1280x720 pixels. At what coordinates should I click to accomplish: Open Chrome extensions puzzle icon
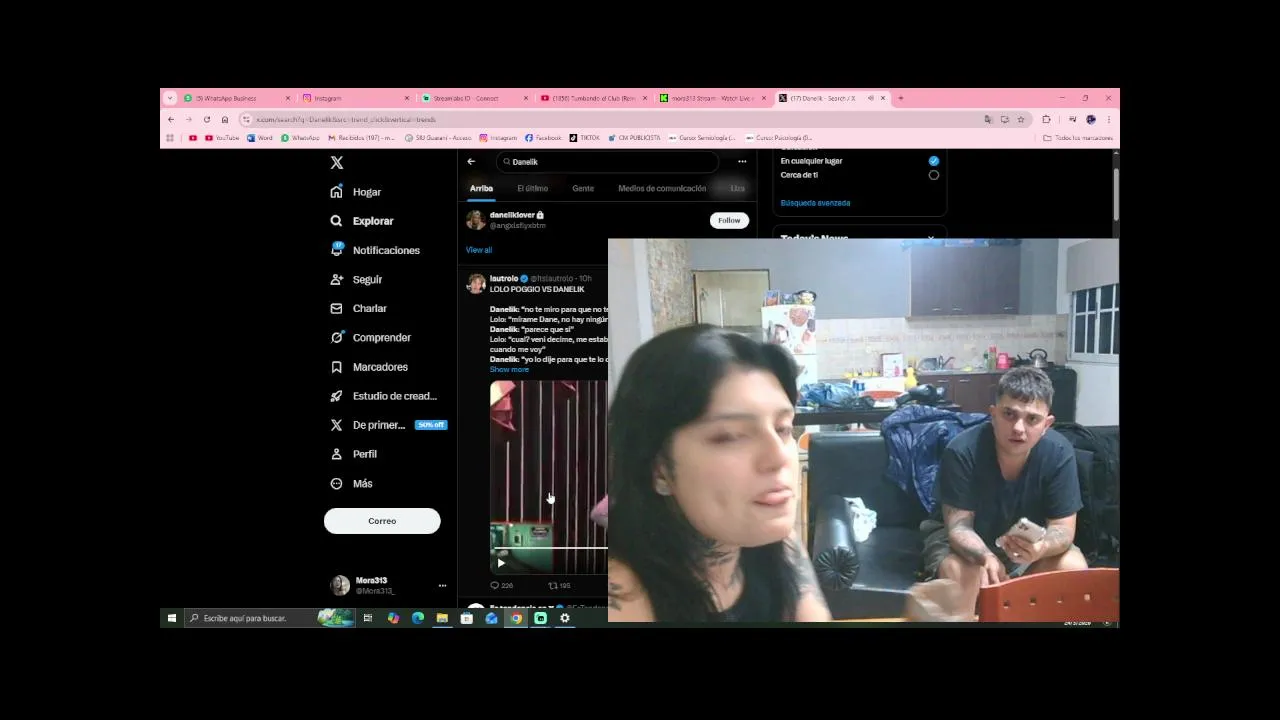1047,119
